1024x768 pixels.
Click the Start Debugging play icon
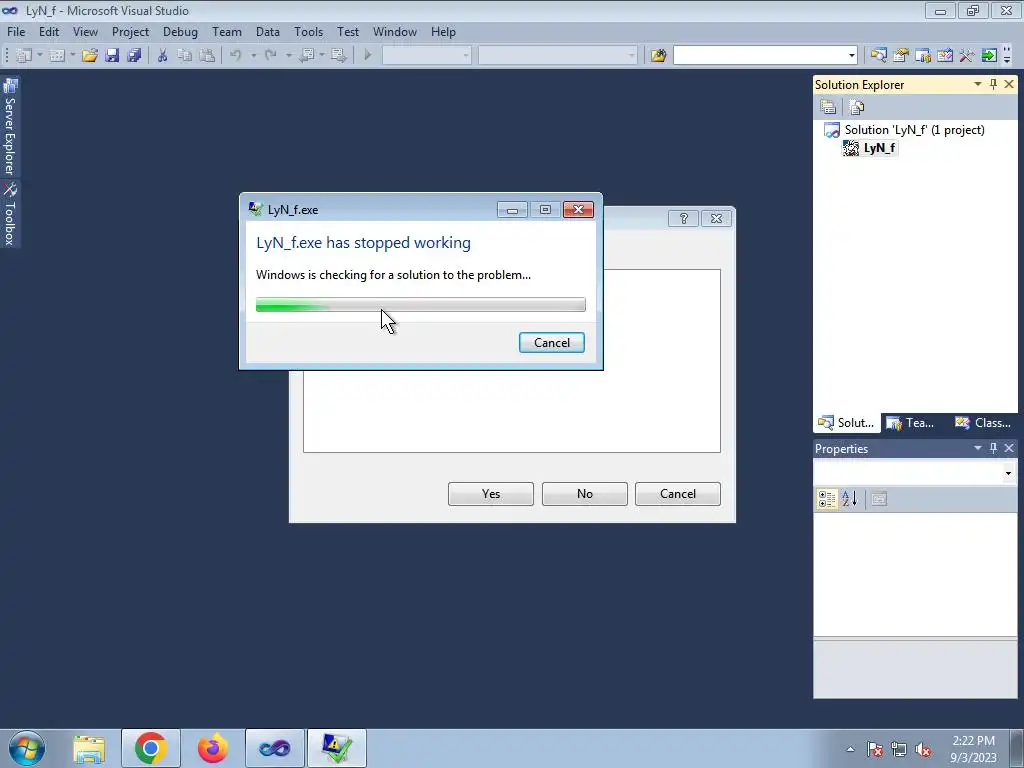click(x=368, y=56)
